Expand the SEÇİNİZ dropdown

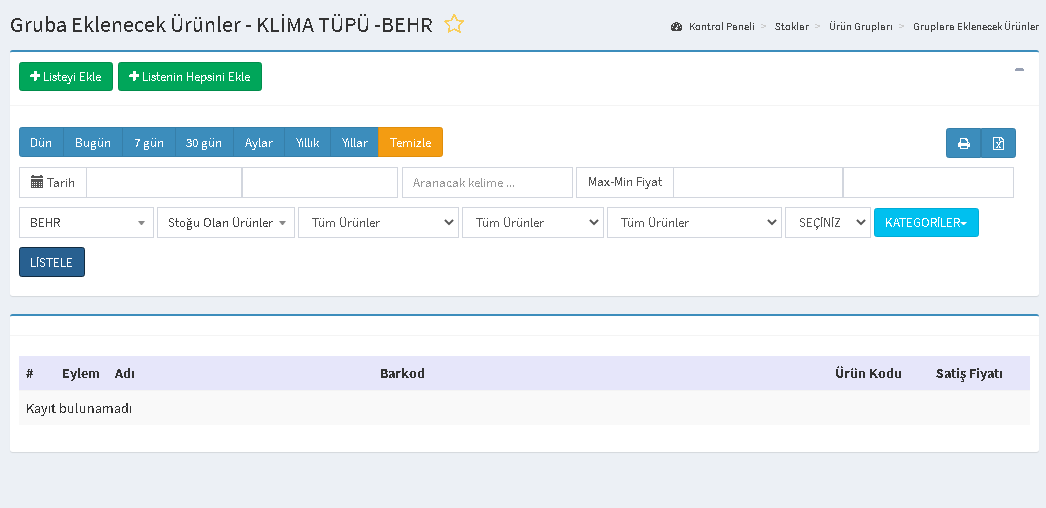pyautogui.click(x=828, y=222)
